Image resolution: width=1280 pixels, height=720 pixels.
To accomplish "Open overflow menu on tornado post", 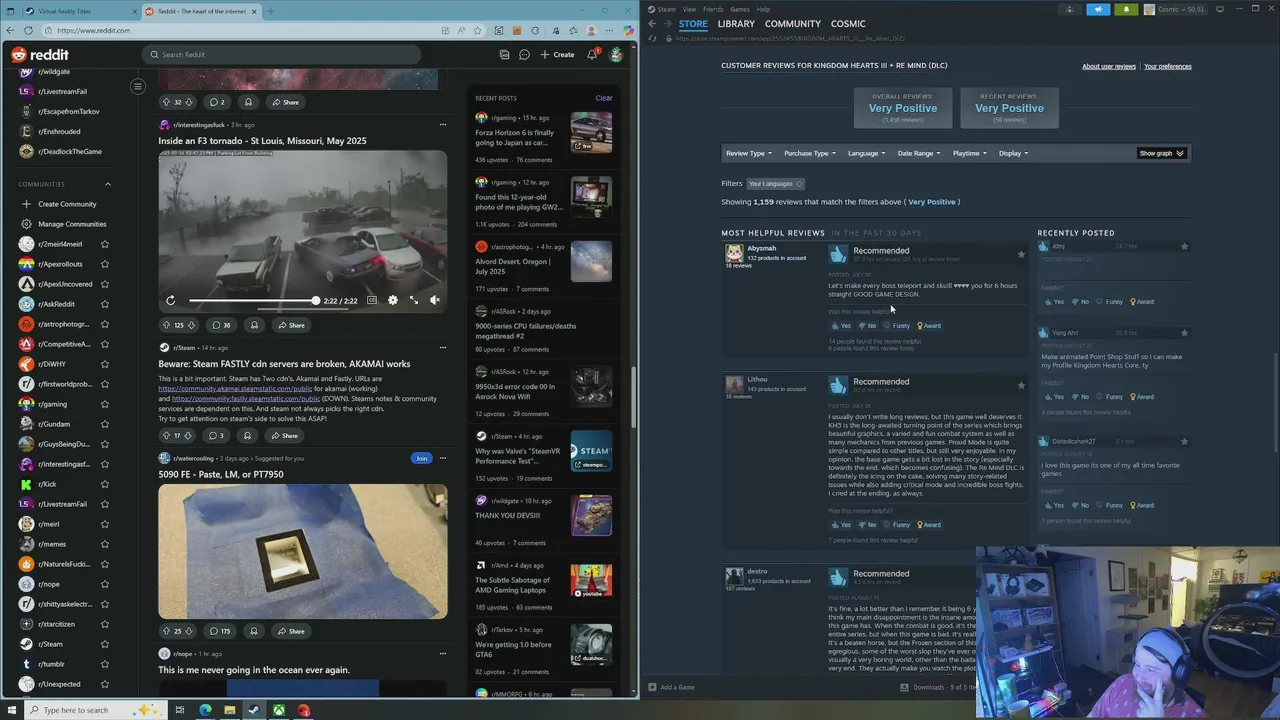I will pyautogui.click(x=442, y=125).
